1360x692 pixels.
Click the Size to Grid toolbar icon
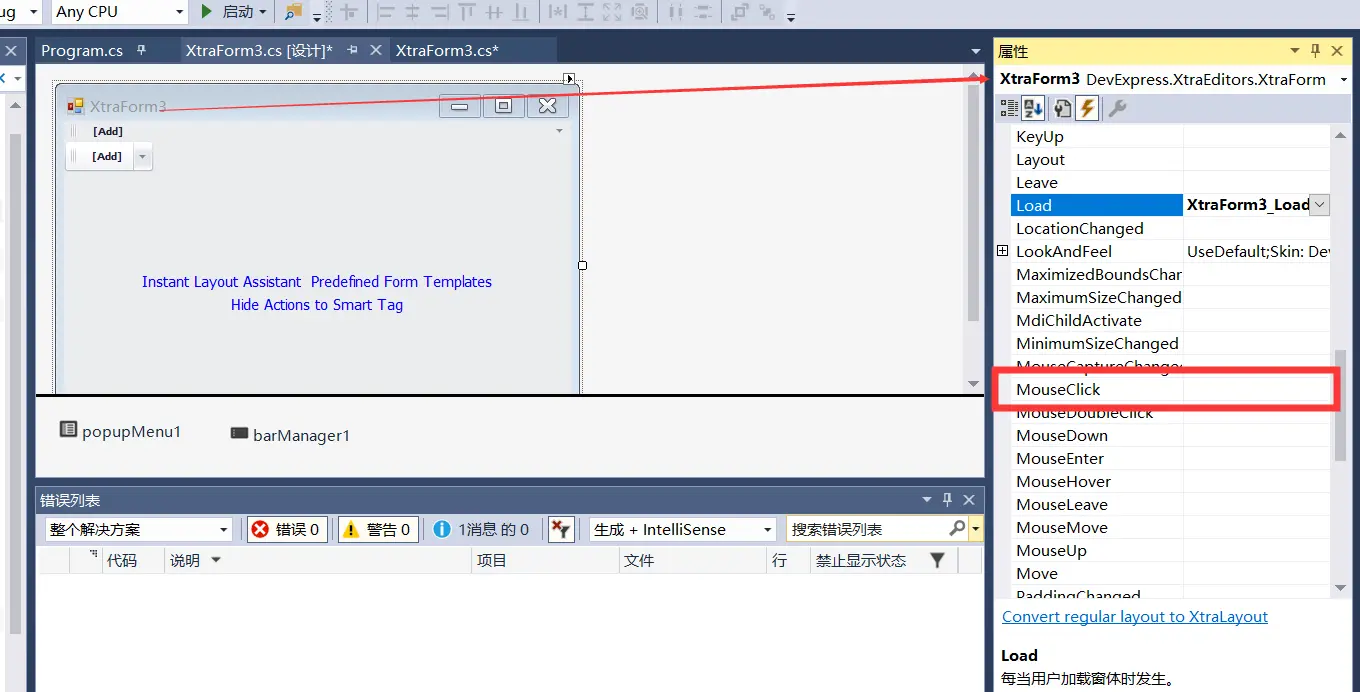coord(639,12)
